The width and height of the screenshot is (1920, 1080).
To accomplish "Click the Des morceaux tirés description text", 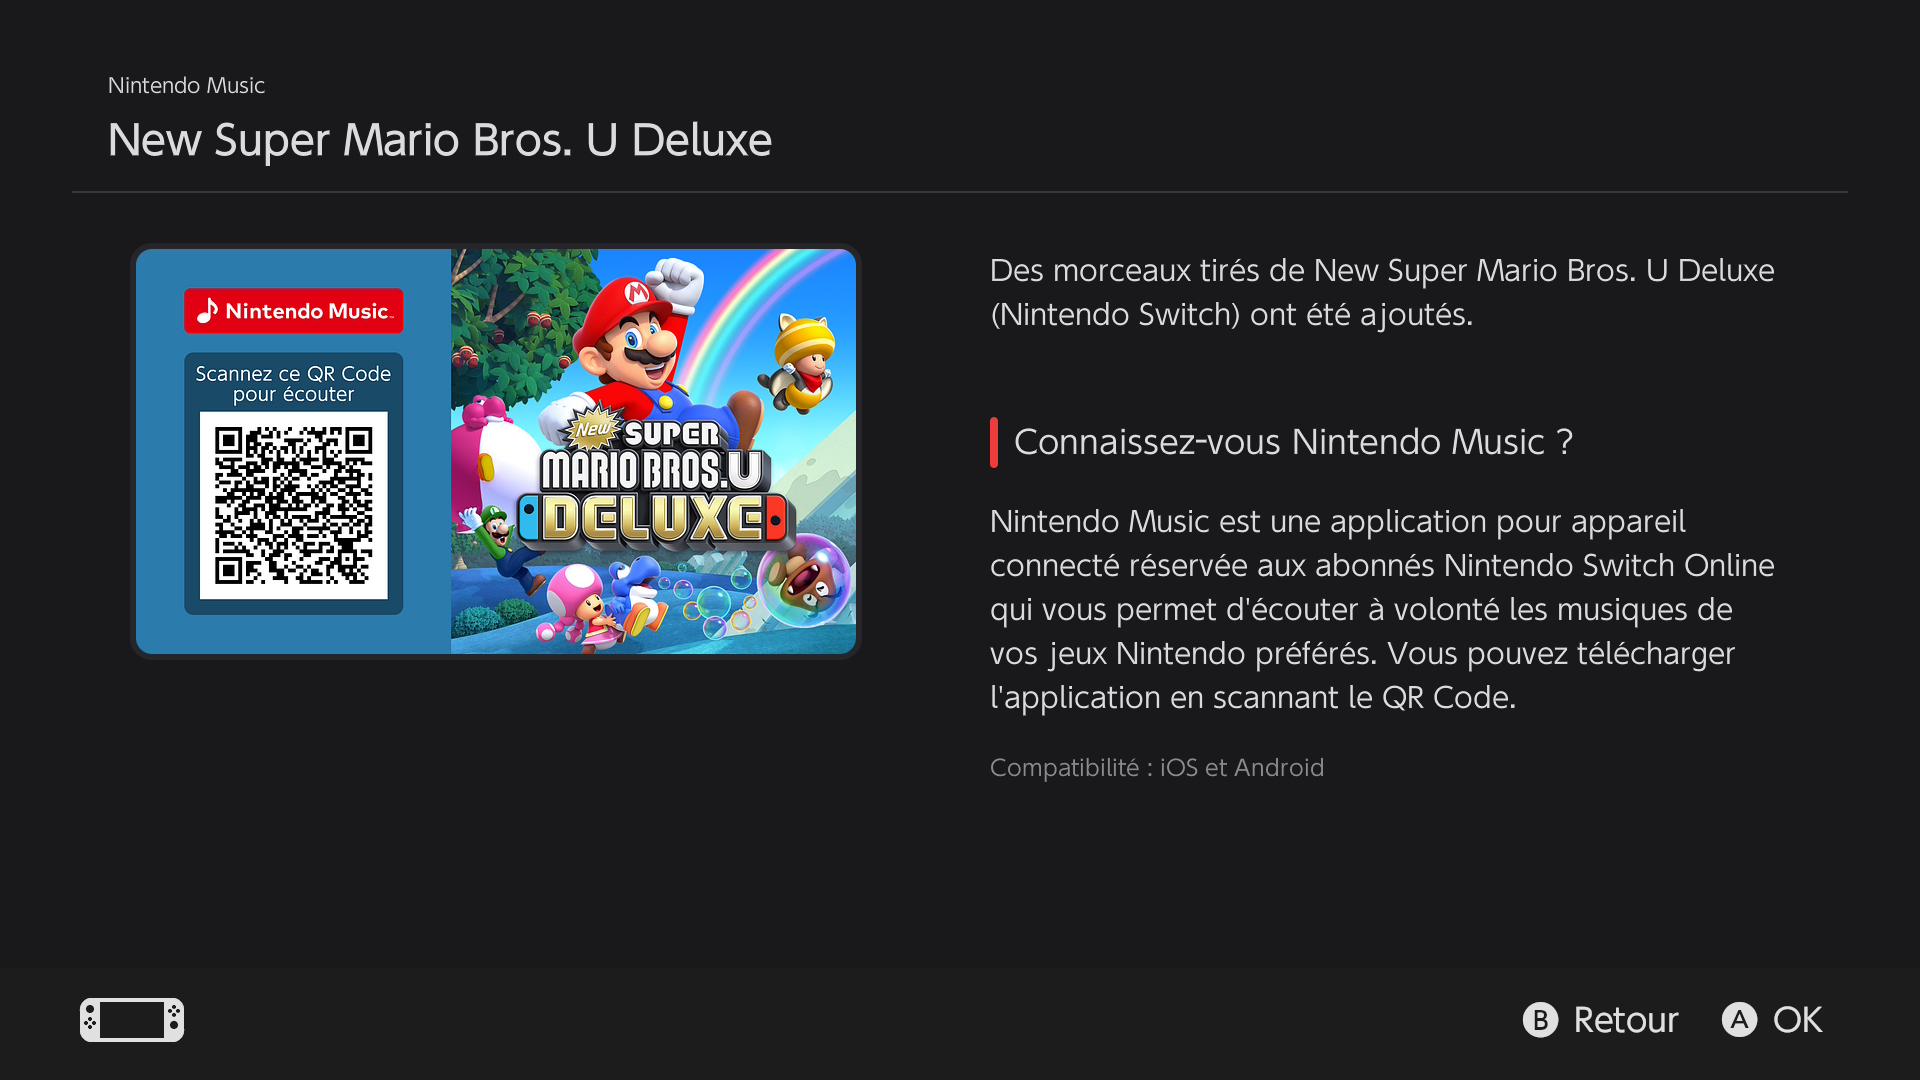I will (1382, 292).
